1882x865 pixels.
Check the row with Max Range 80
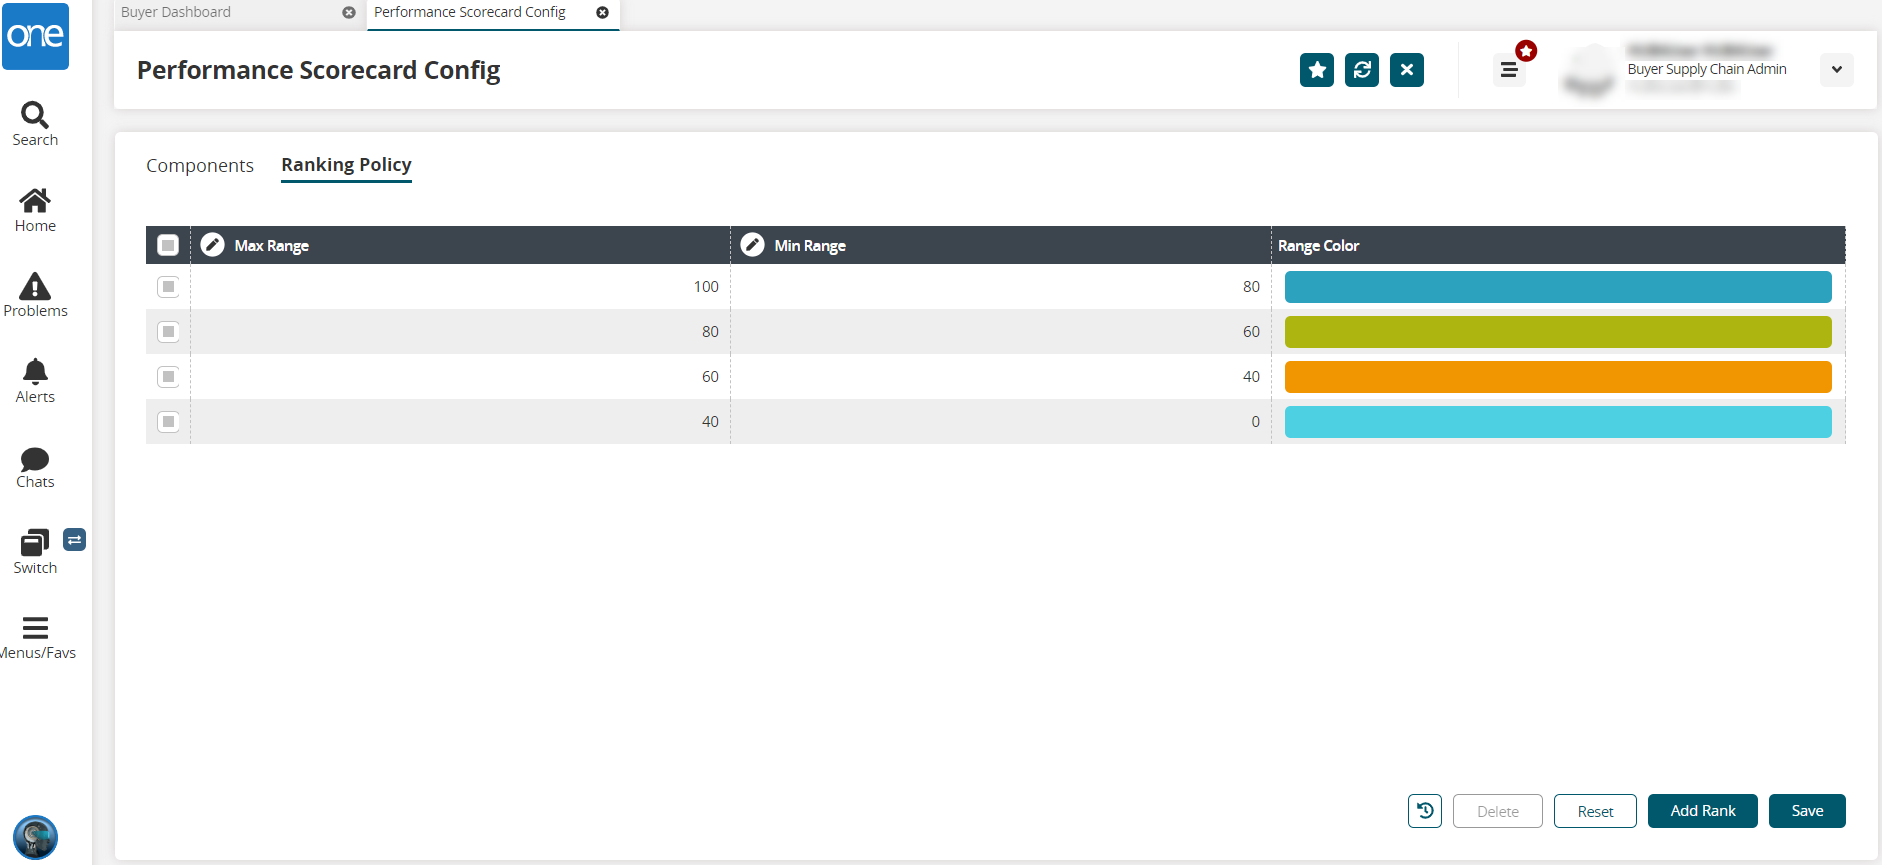tap(168, 332)
